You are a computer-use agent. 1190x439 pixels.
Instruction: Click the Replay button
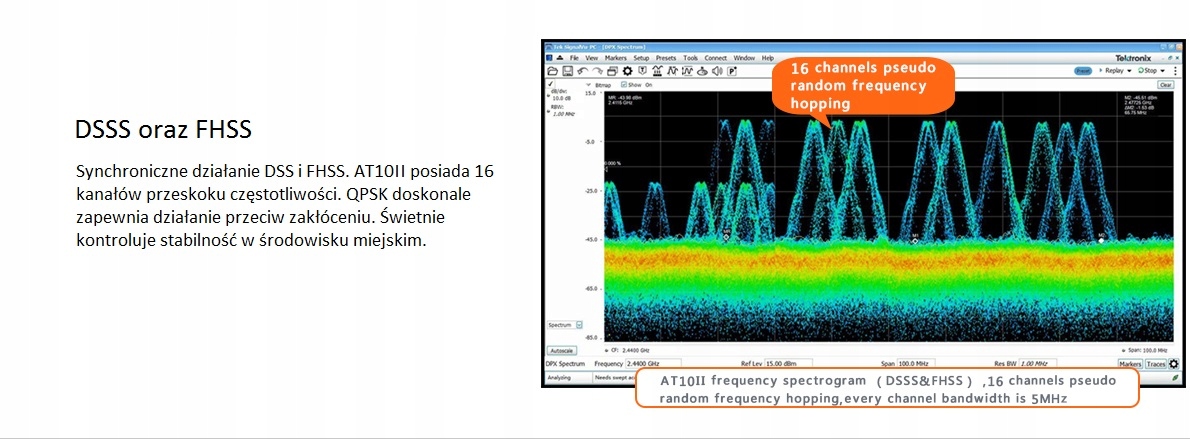(1113, 71)
